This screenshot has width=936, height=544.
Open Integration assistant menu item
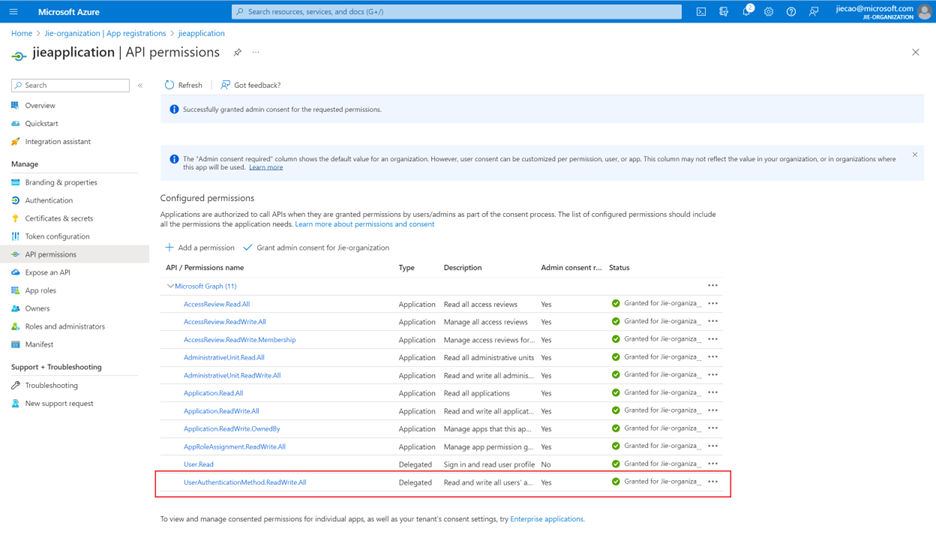point(57,142)
